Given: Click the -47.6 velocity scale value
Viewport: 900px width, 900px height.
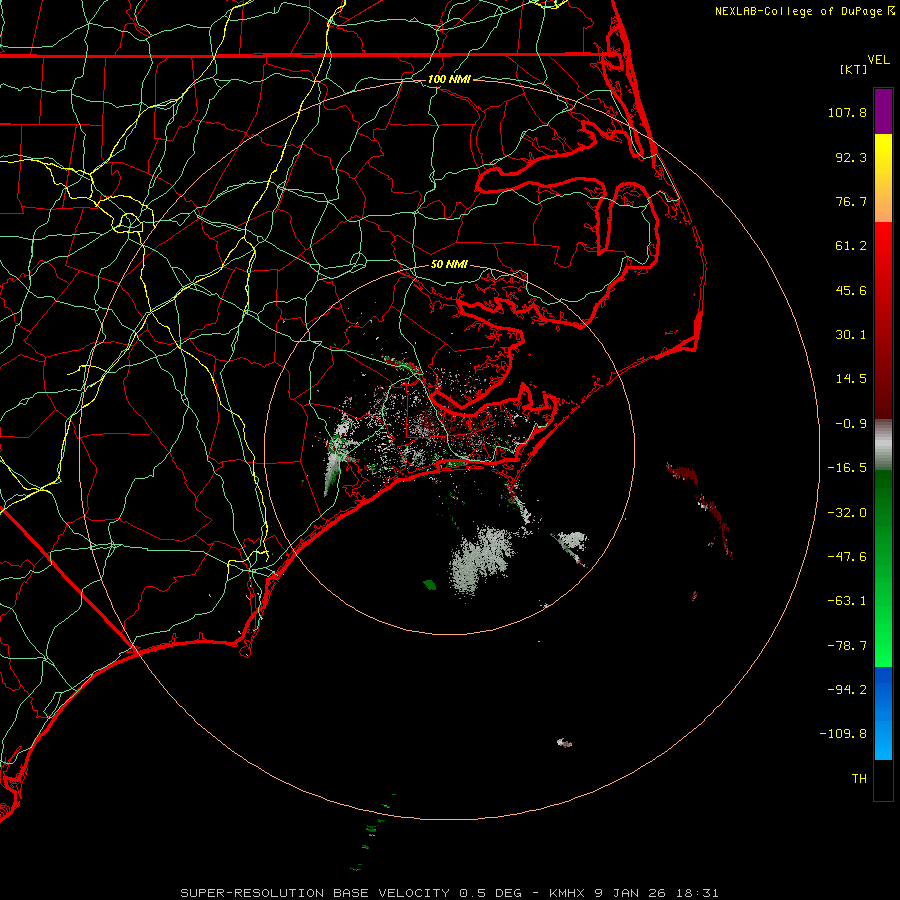Looking at the screenshot, I should pos(847,557).
